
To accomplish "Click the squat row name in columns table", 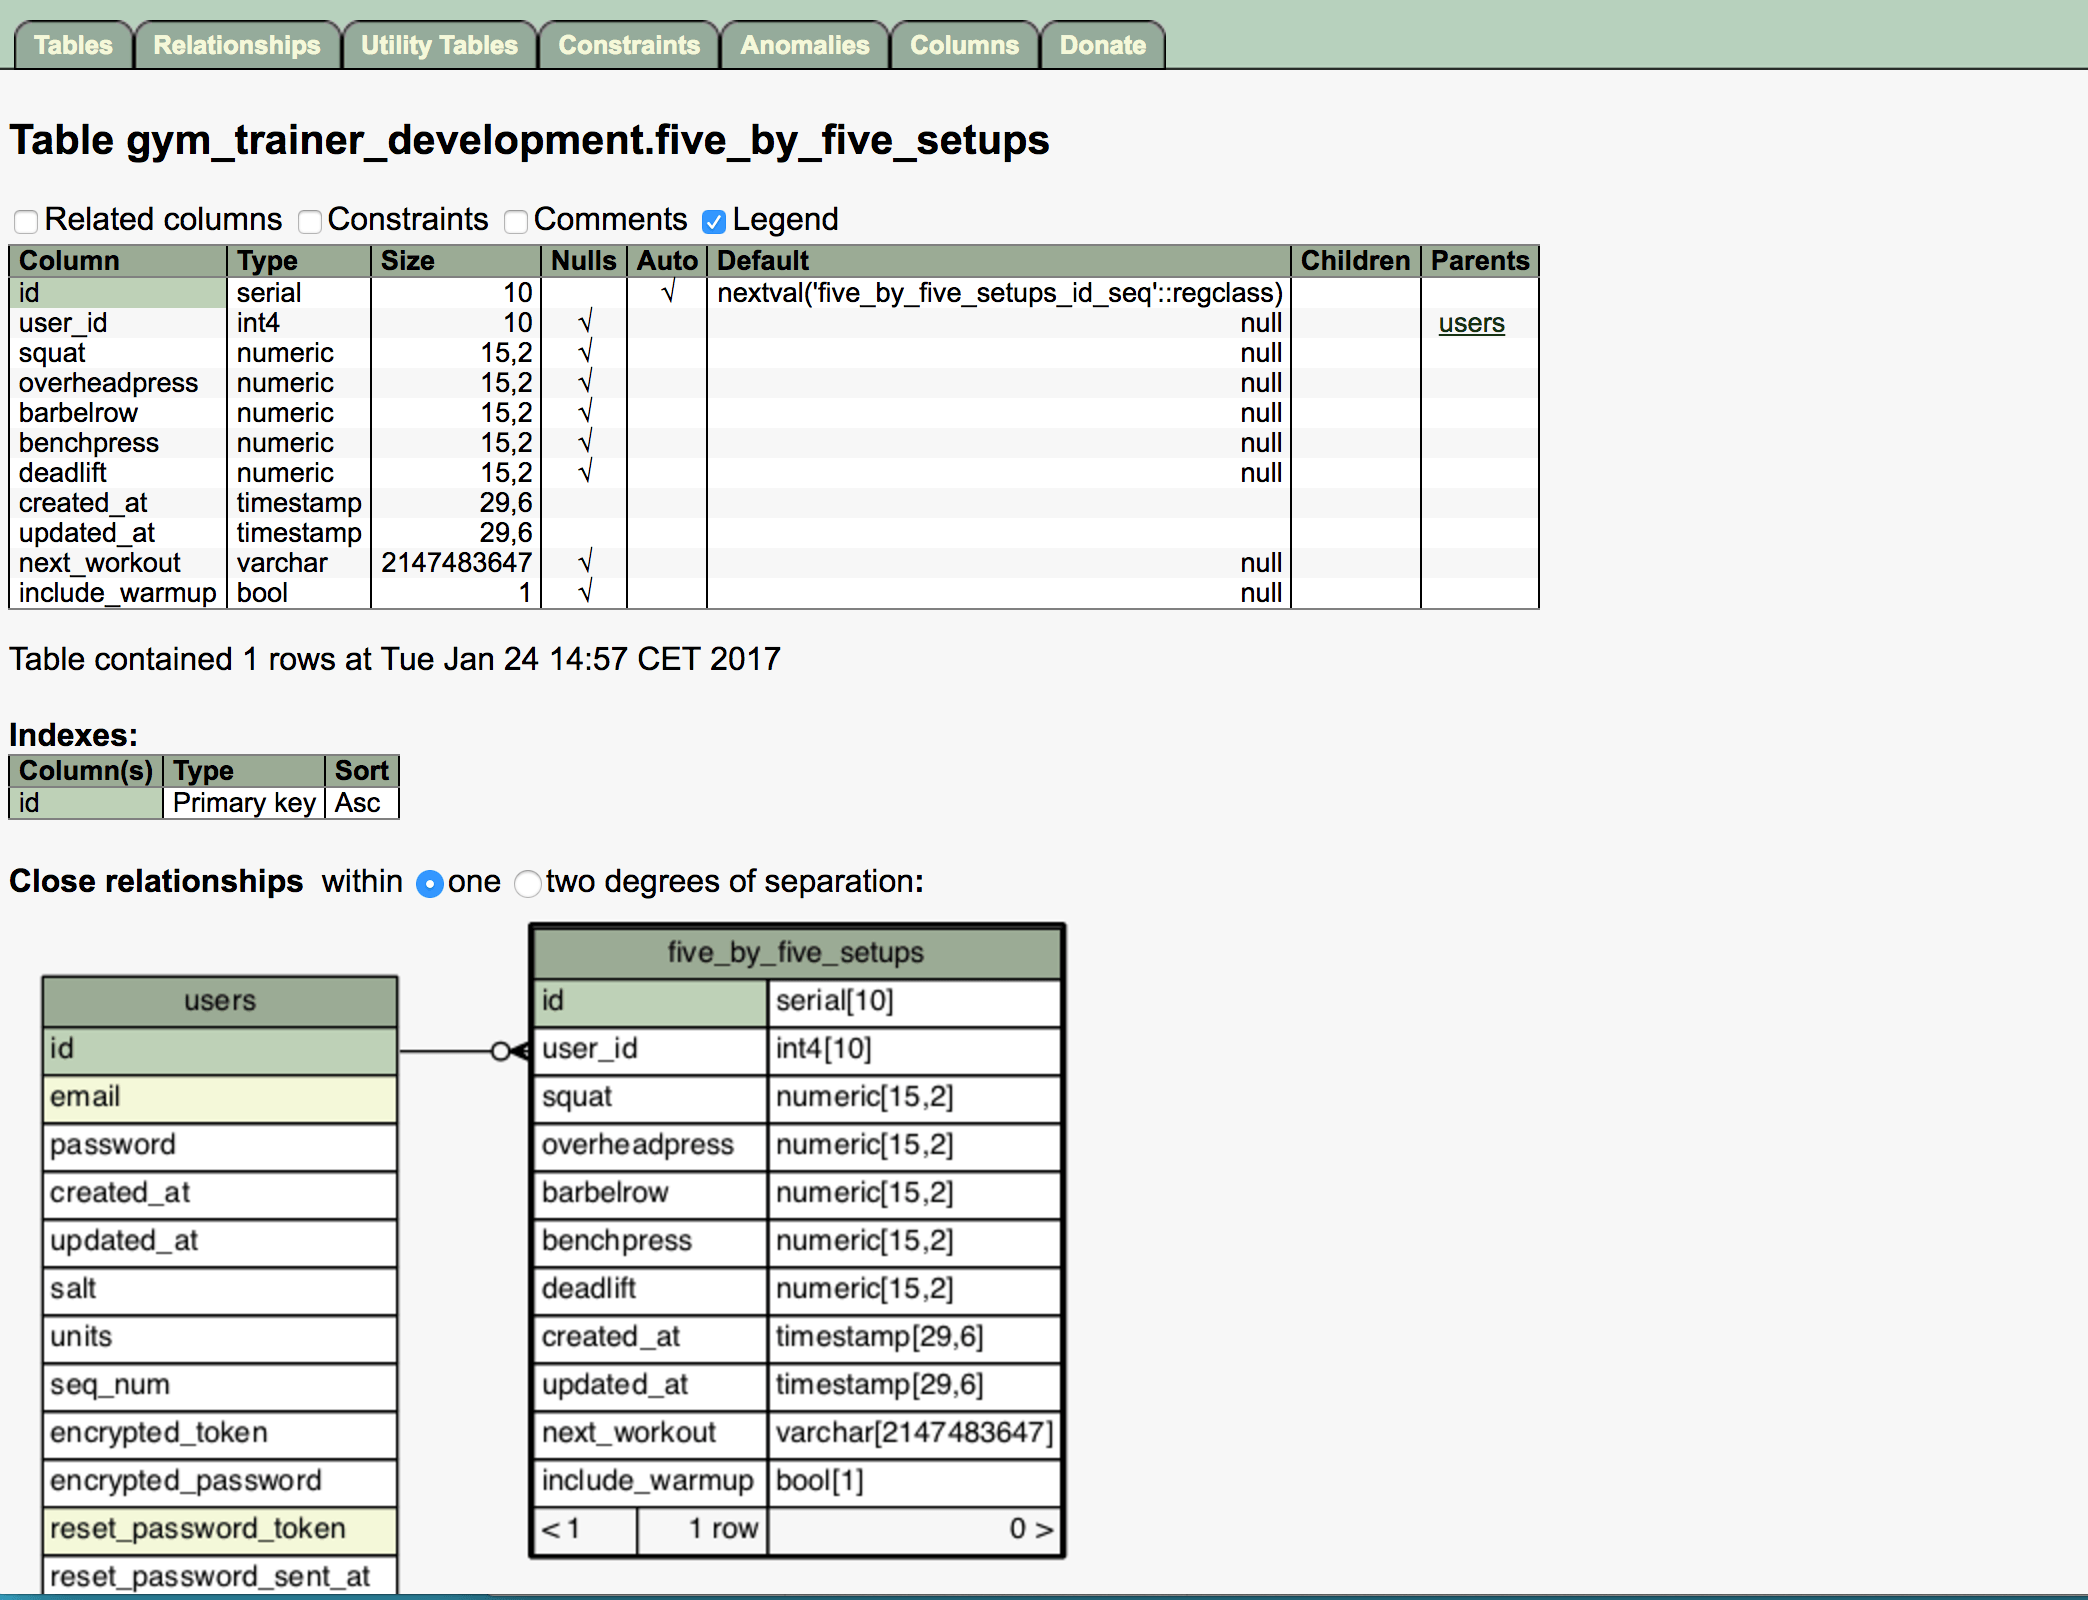I will point(118,353).
